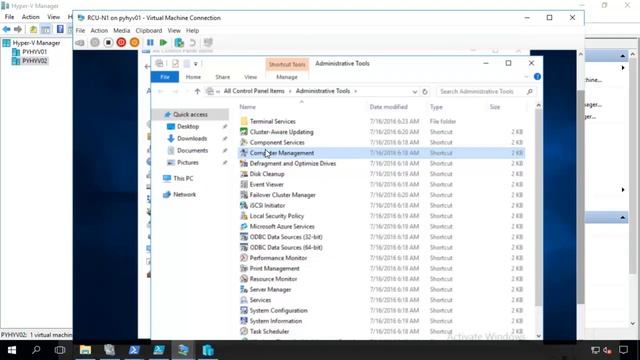Open quick access toolbar customize dropdown
The height and width of the screenshot is (360, 640).
point(196,64)
